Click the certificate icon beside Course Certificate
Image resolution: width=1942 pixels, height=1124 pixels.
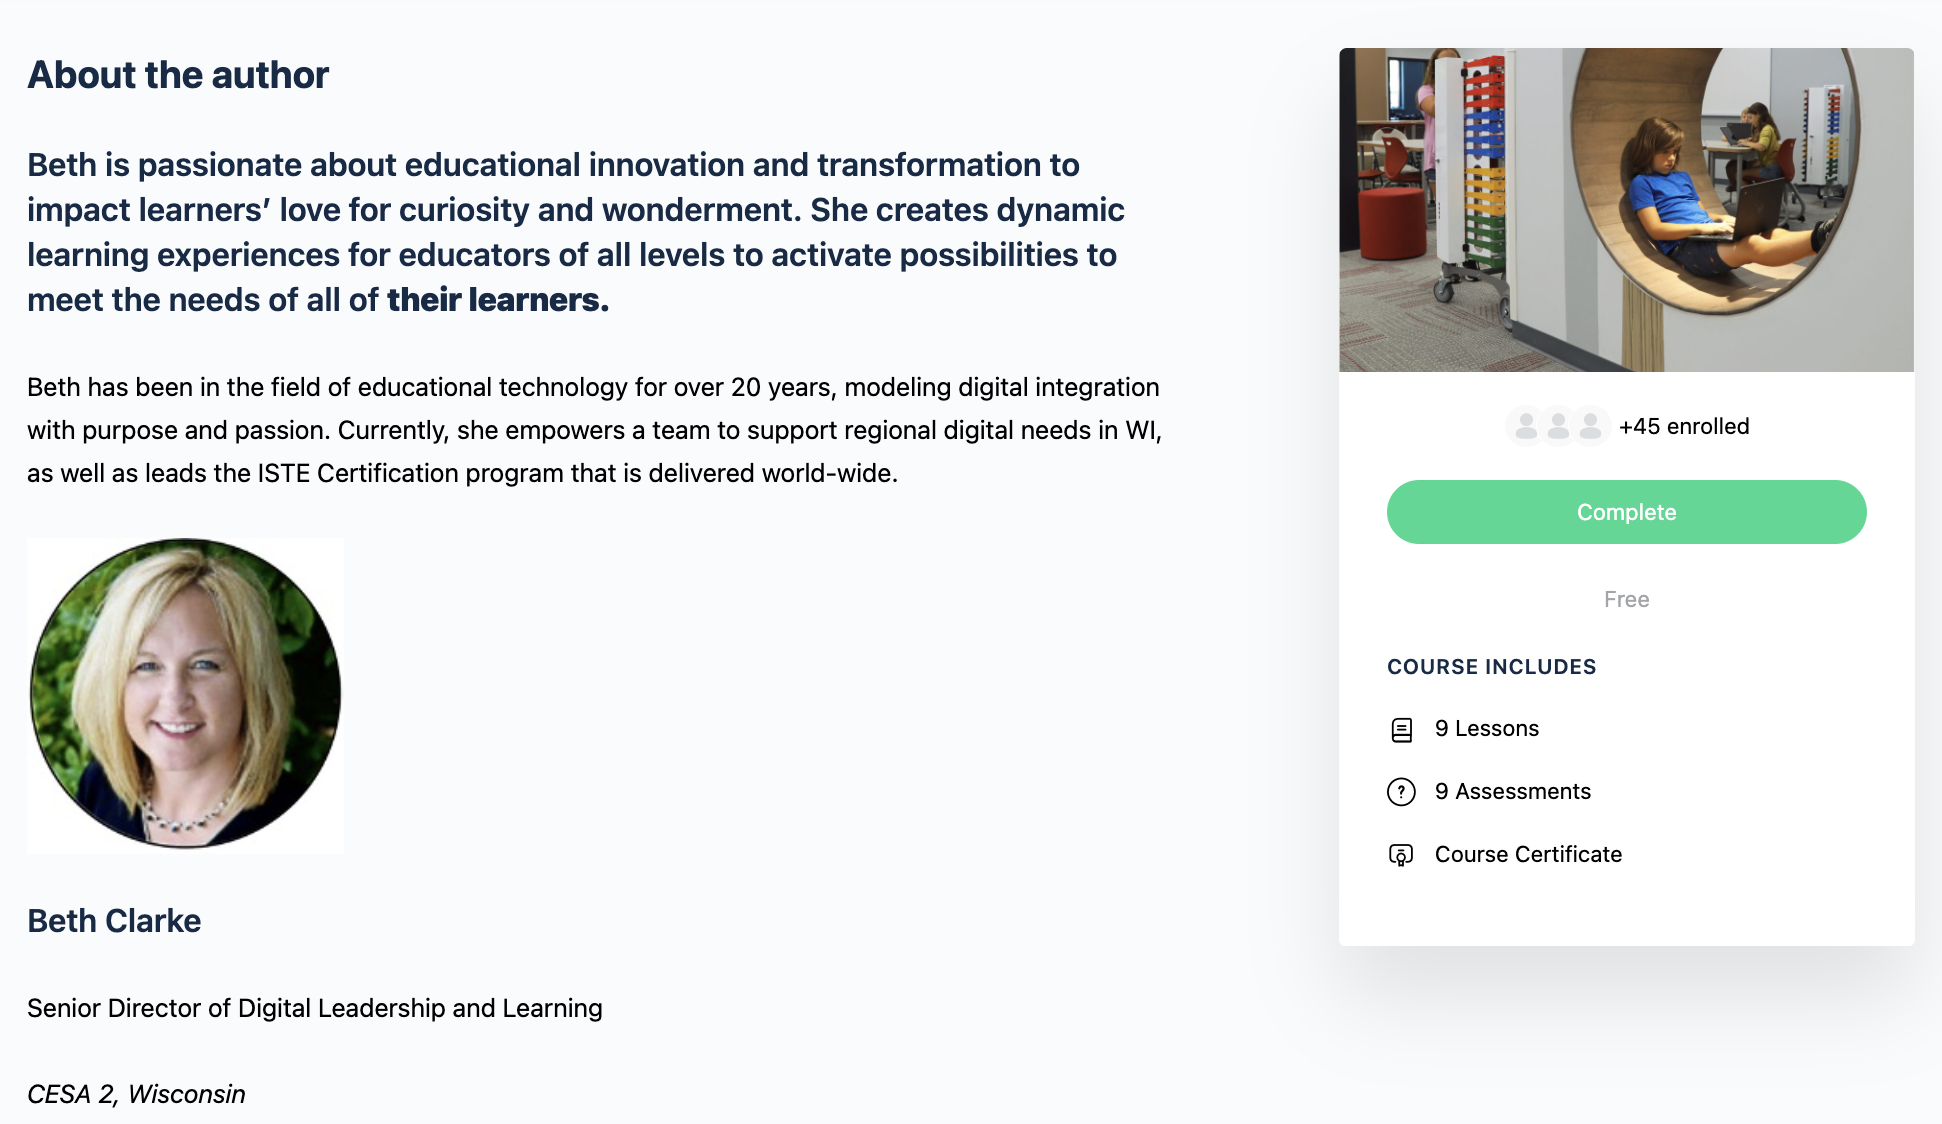pyautogui.click(x=1401, y=855)
